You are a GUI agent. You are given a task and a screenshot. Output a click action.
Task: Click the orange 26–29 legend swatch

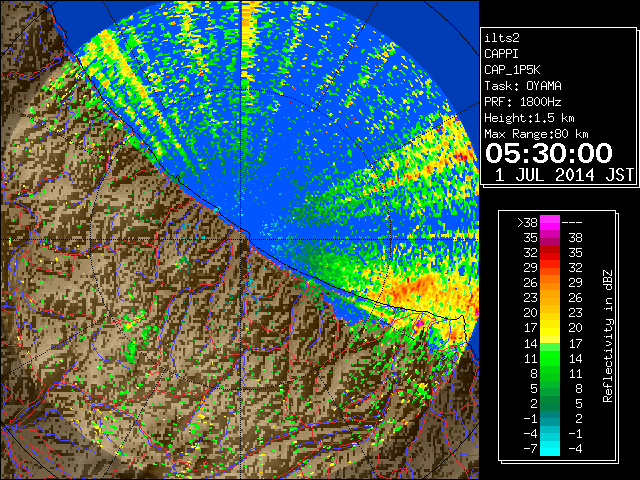[x=550, y=283]
